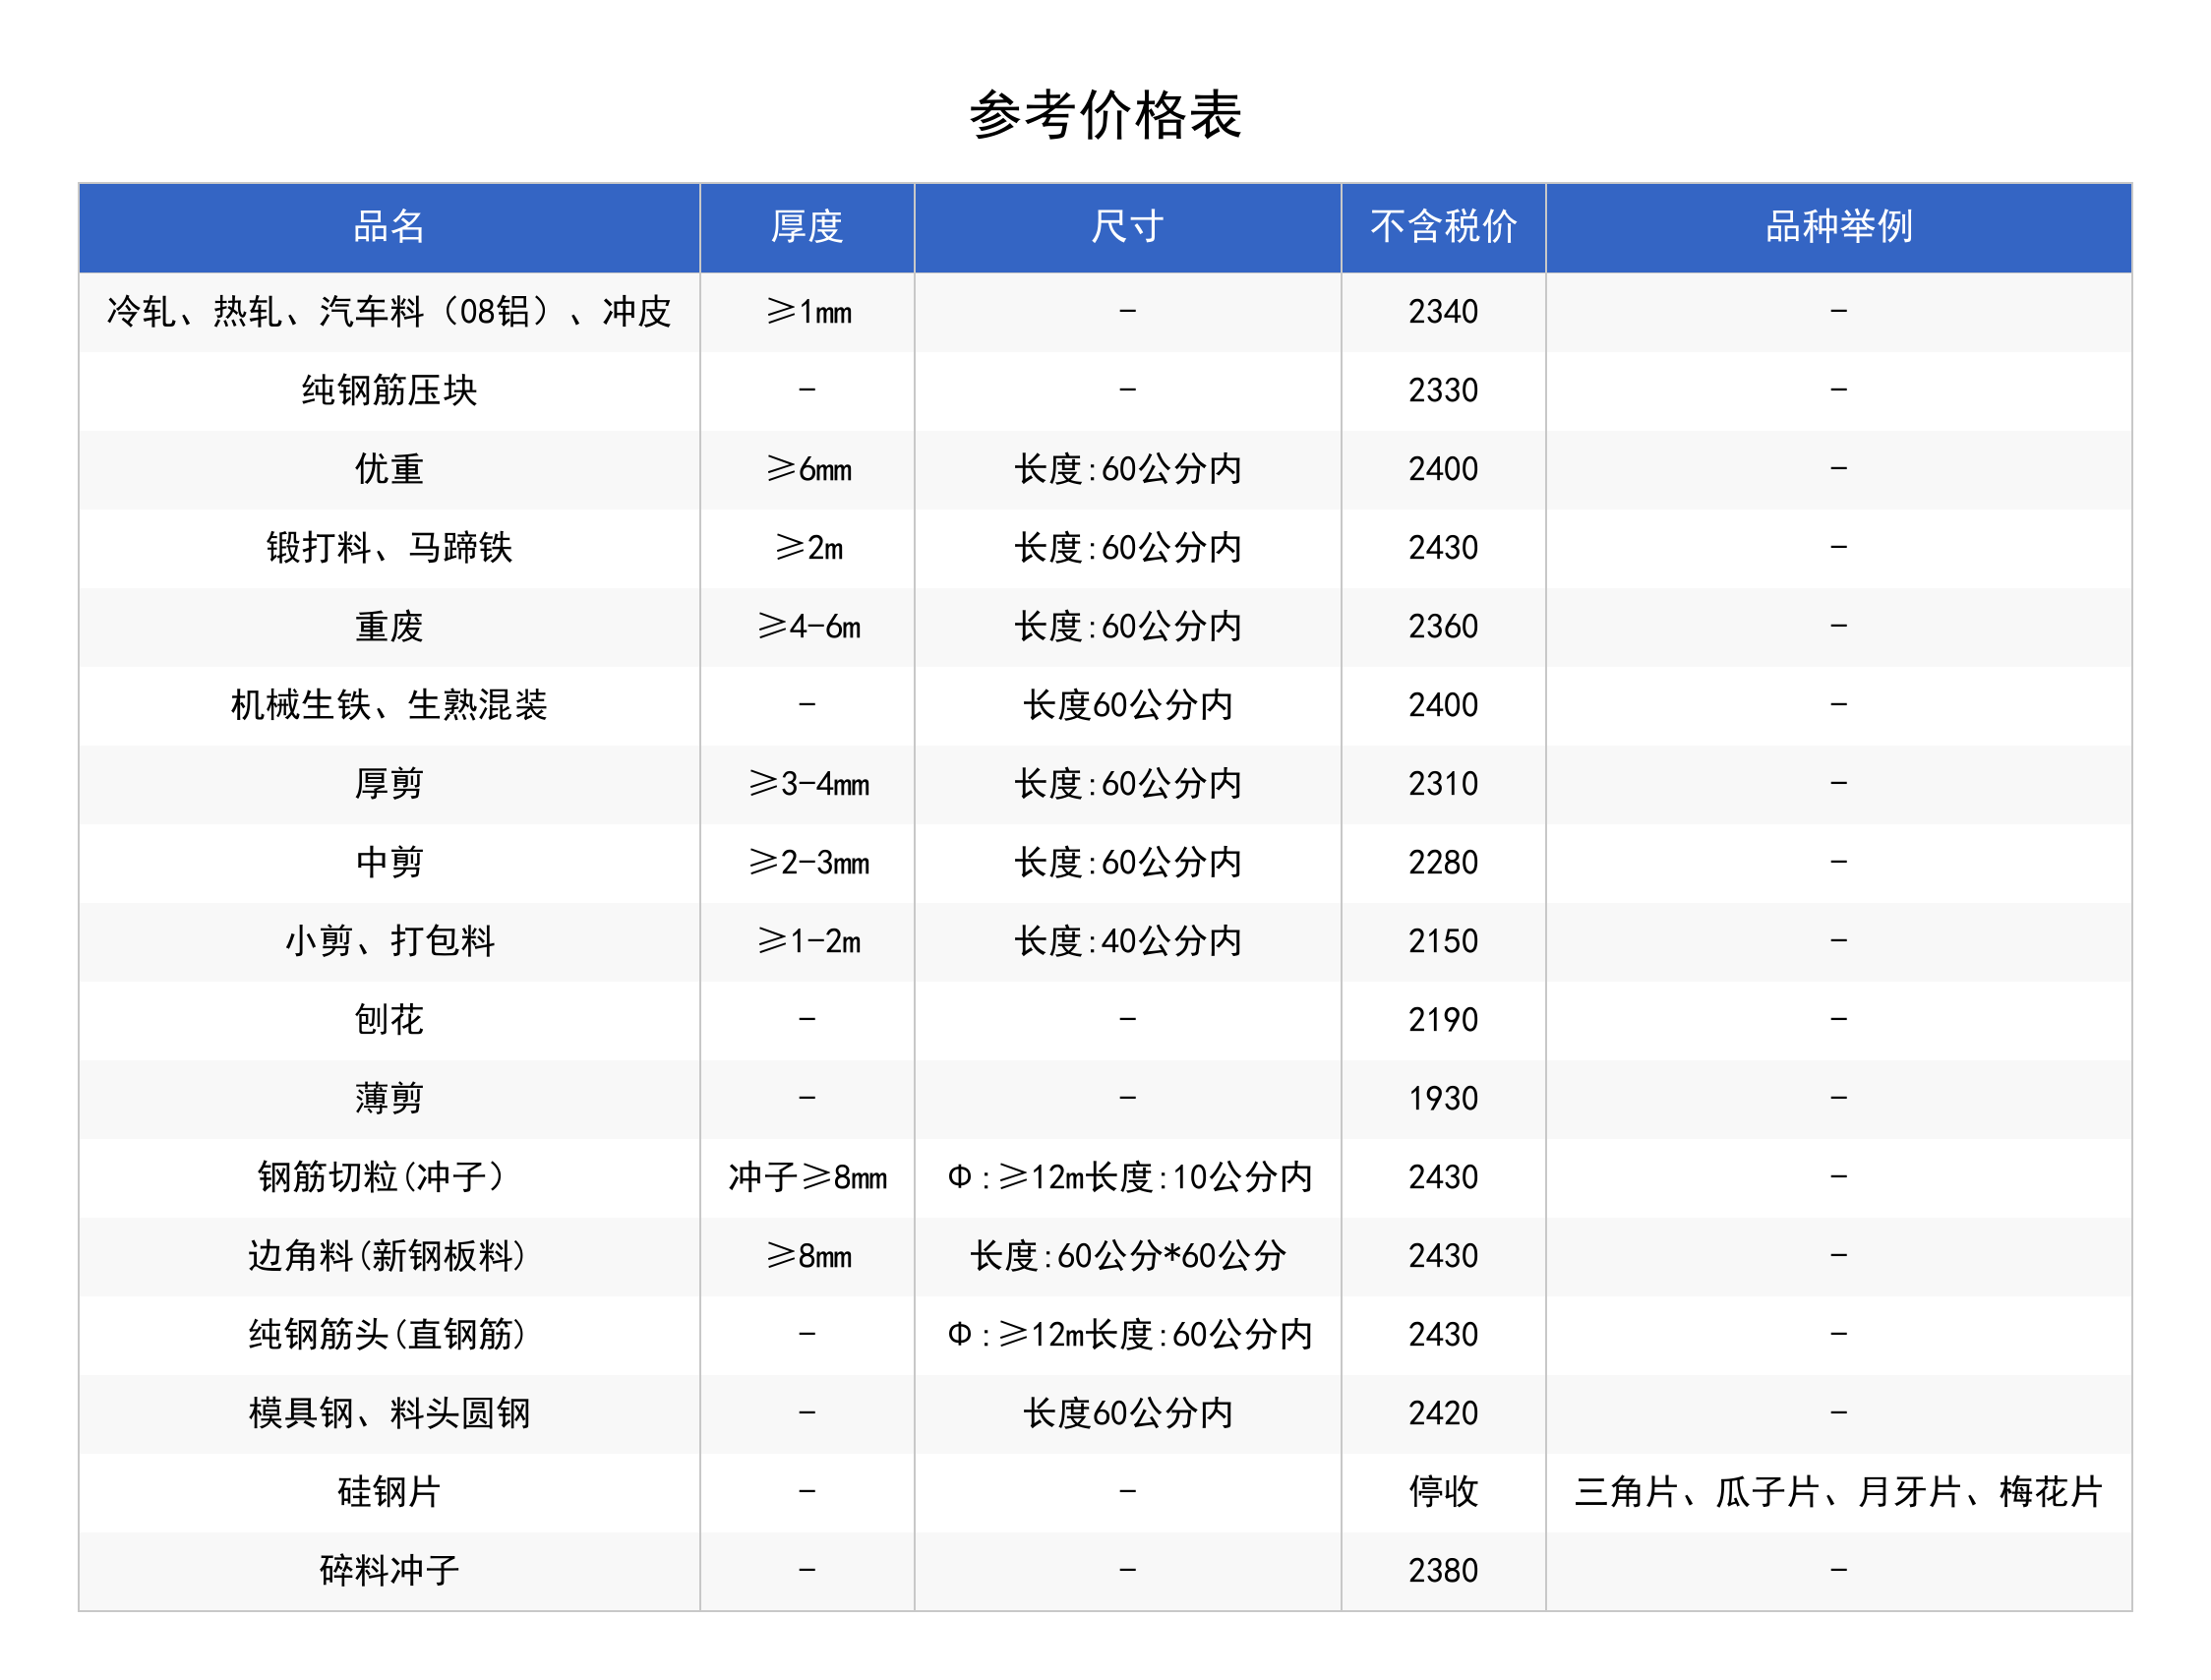Click the 参考价格表 title
This screenshot has height=1680, width=2211.
pyautogui.click(x=1105, y=115)
